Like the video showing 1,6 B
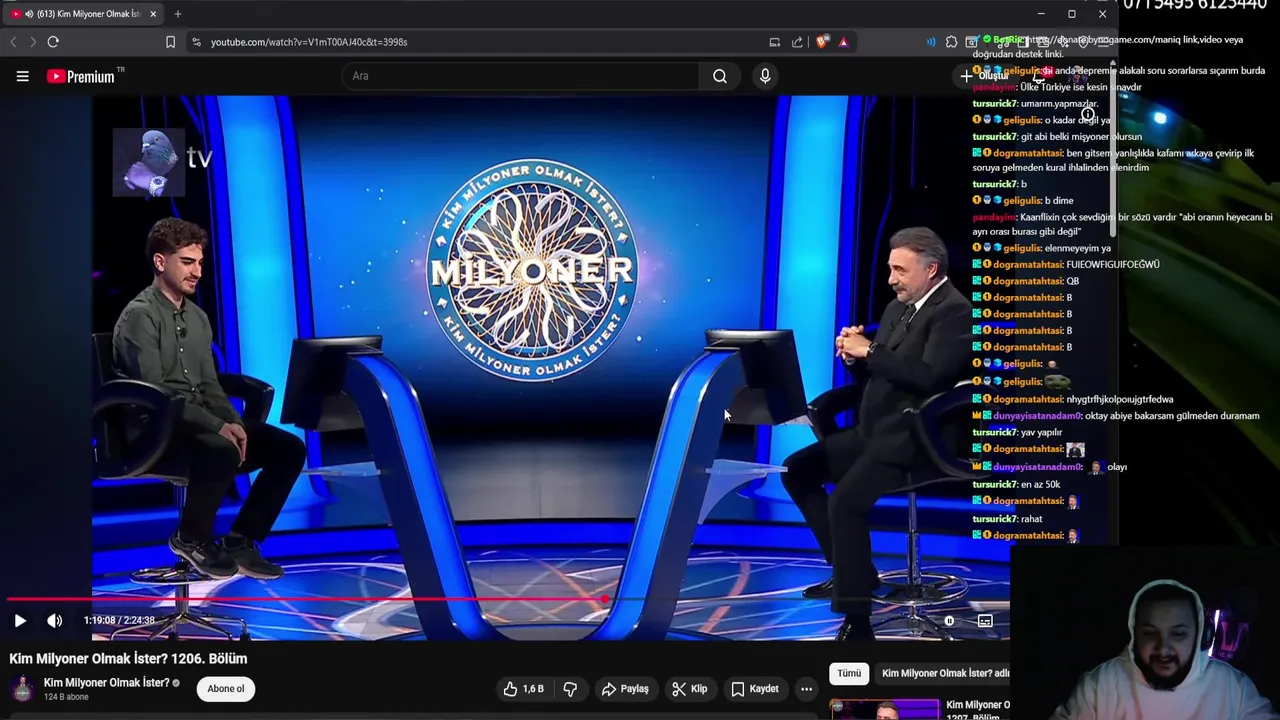This screenshot has width=1280, height=720. point(524,689)
